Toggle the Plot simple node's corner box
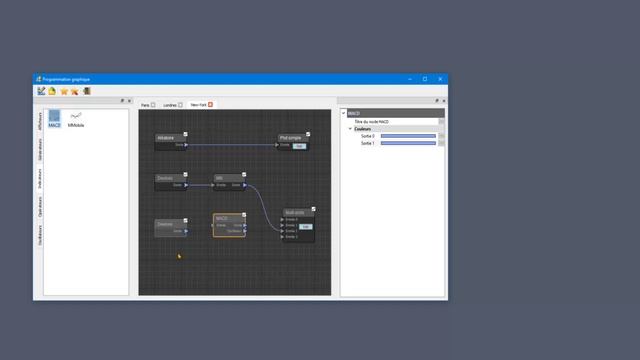The image size is (640, 360). coord(308,134)
